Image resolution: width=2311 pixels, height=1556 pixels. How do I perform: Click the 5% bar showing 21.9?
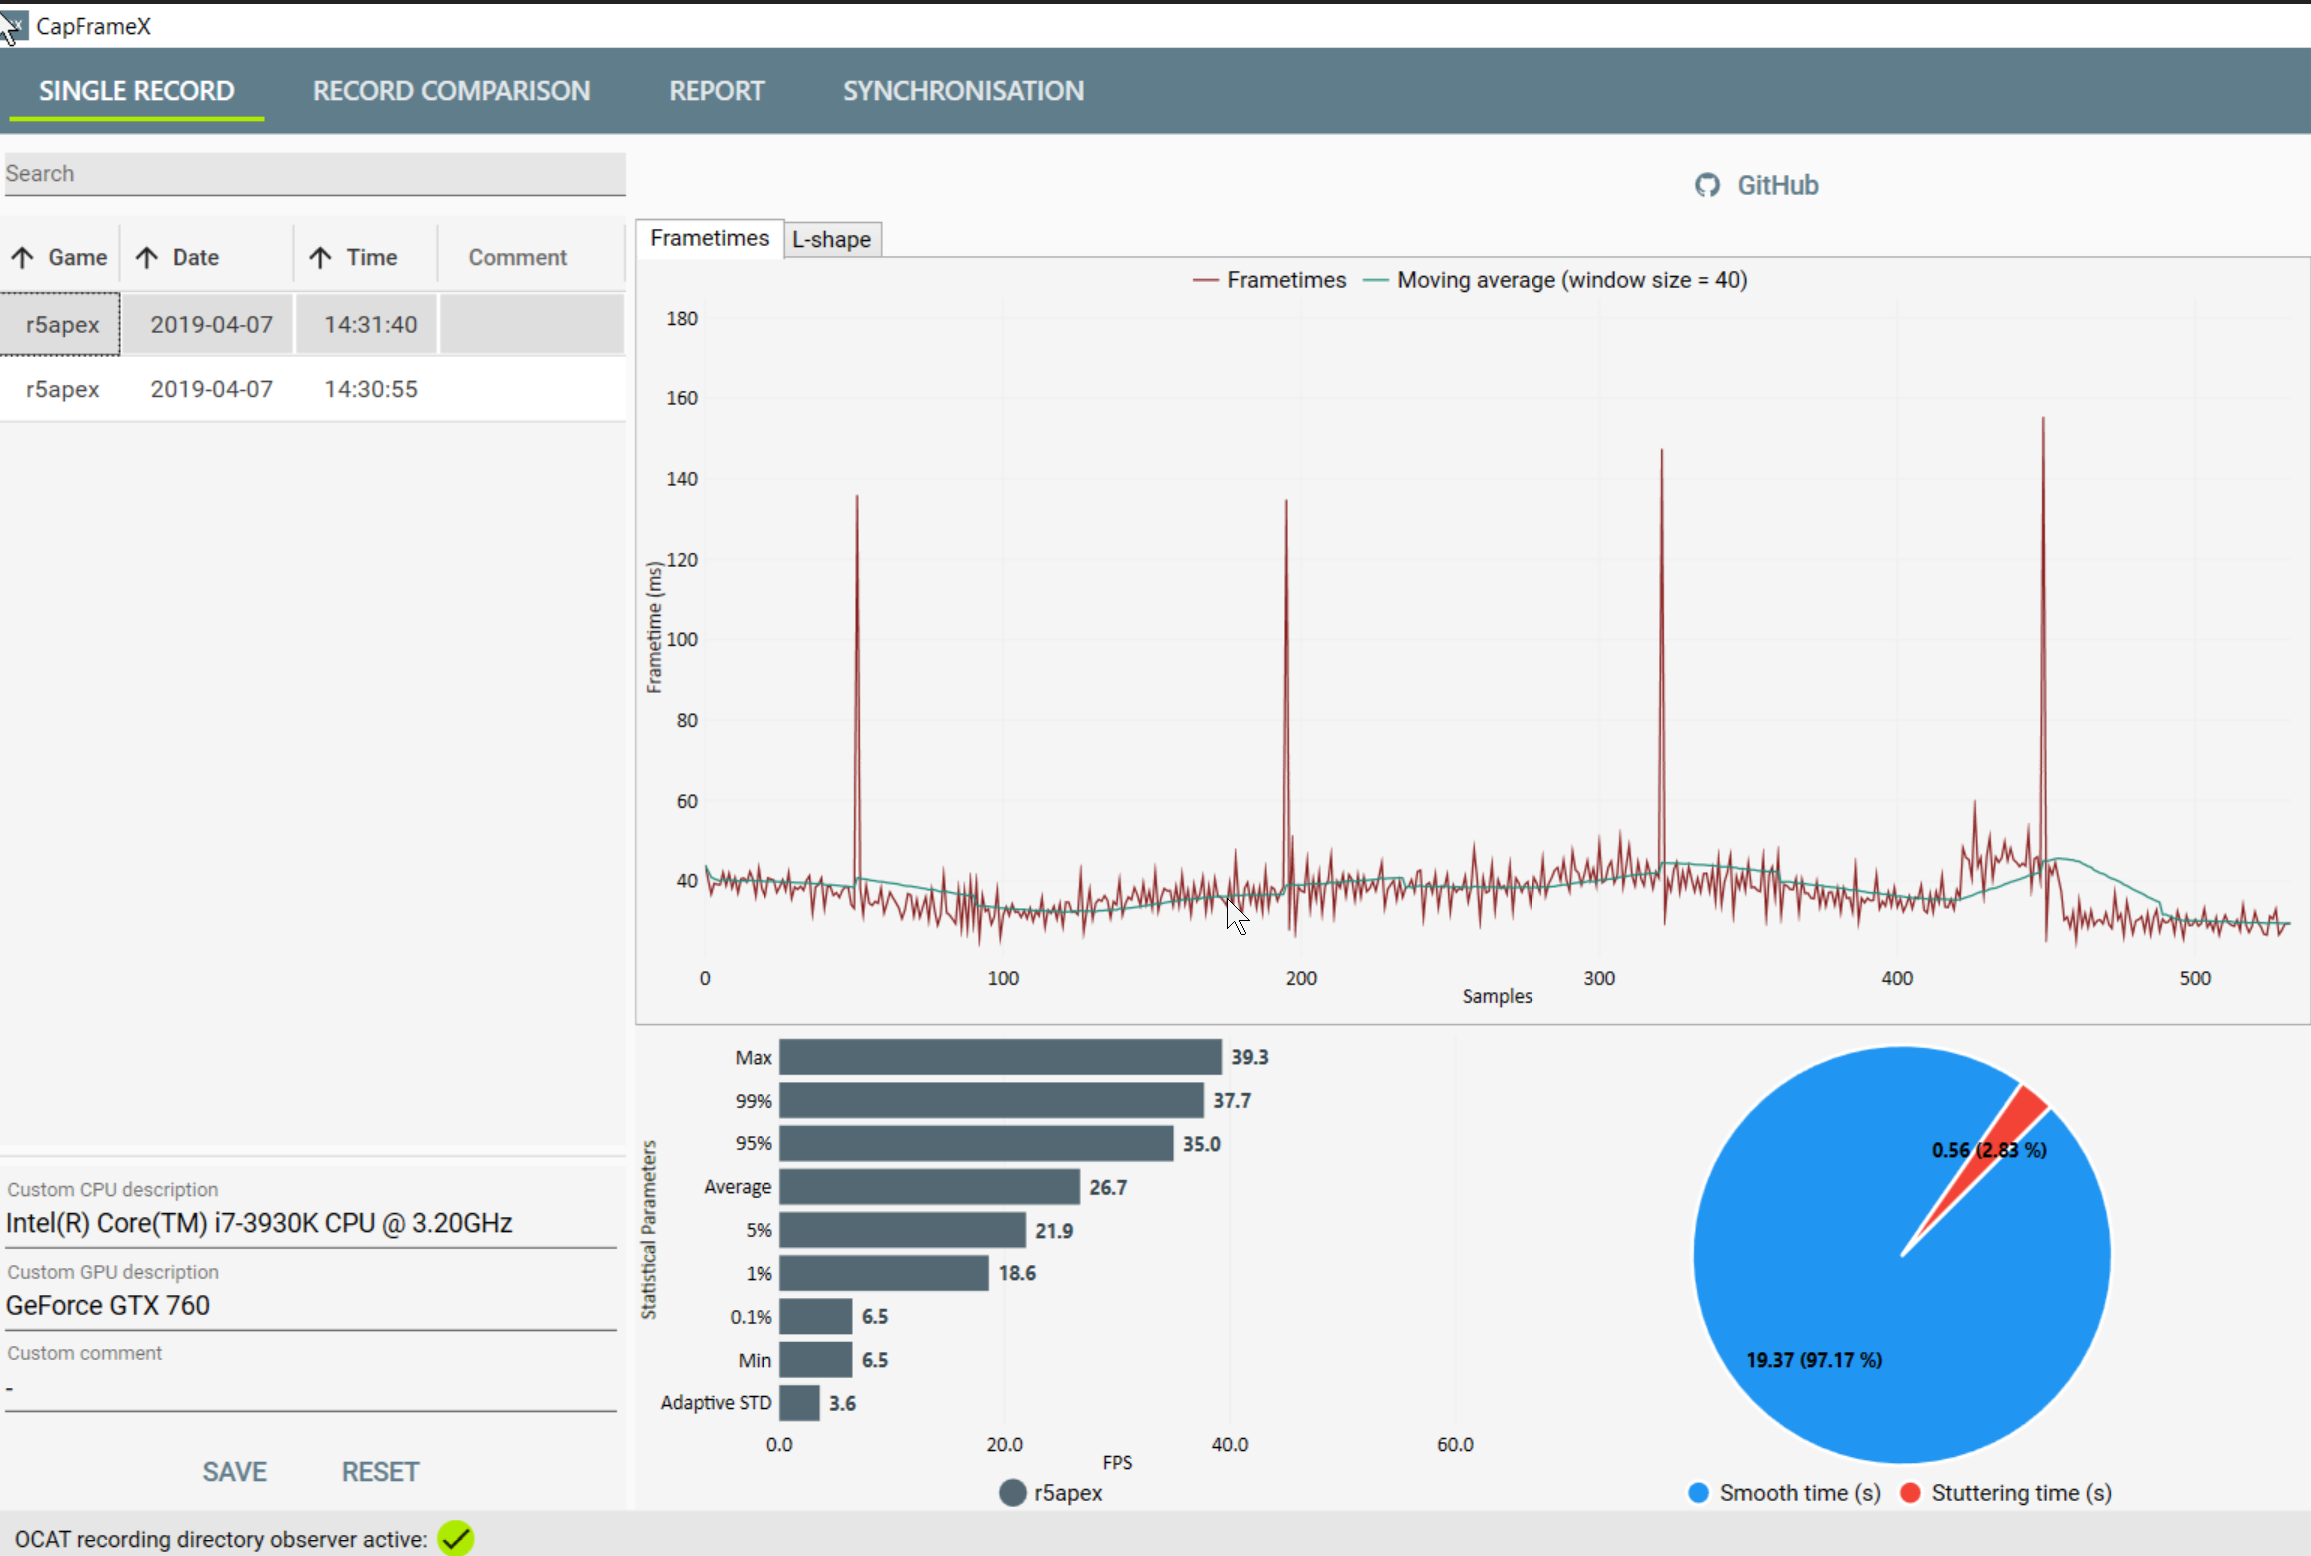tap(902, 1230)
